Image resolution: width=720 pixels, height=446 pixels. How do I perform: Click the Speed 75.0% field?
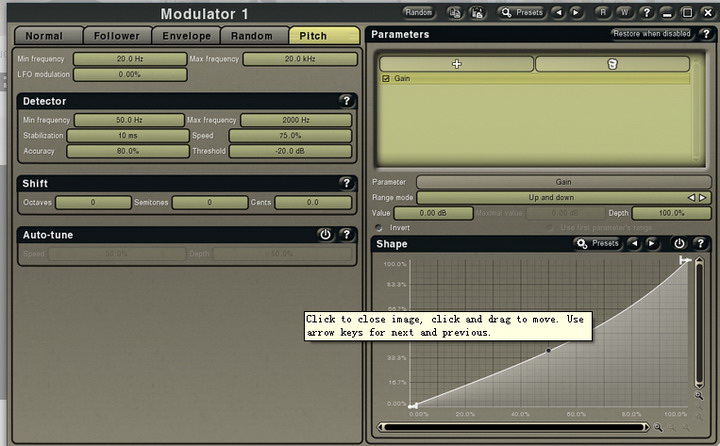pyautogui.click(x=290, y=135)
